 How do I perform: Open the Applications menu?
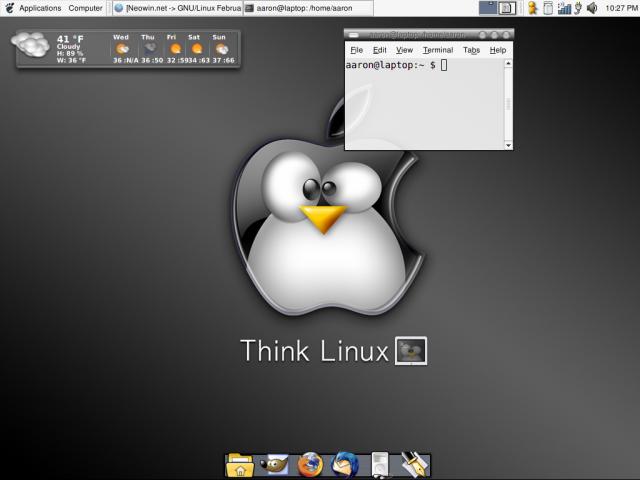pyautogui.click(x=40, y=8)
